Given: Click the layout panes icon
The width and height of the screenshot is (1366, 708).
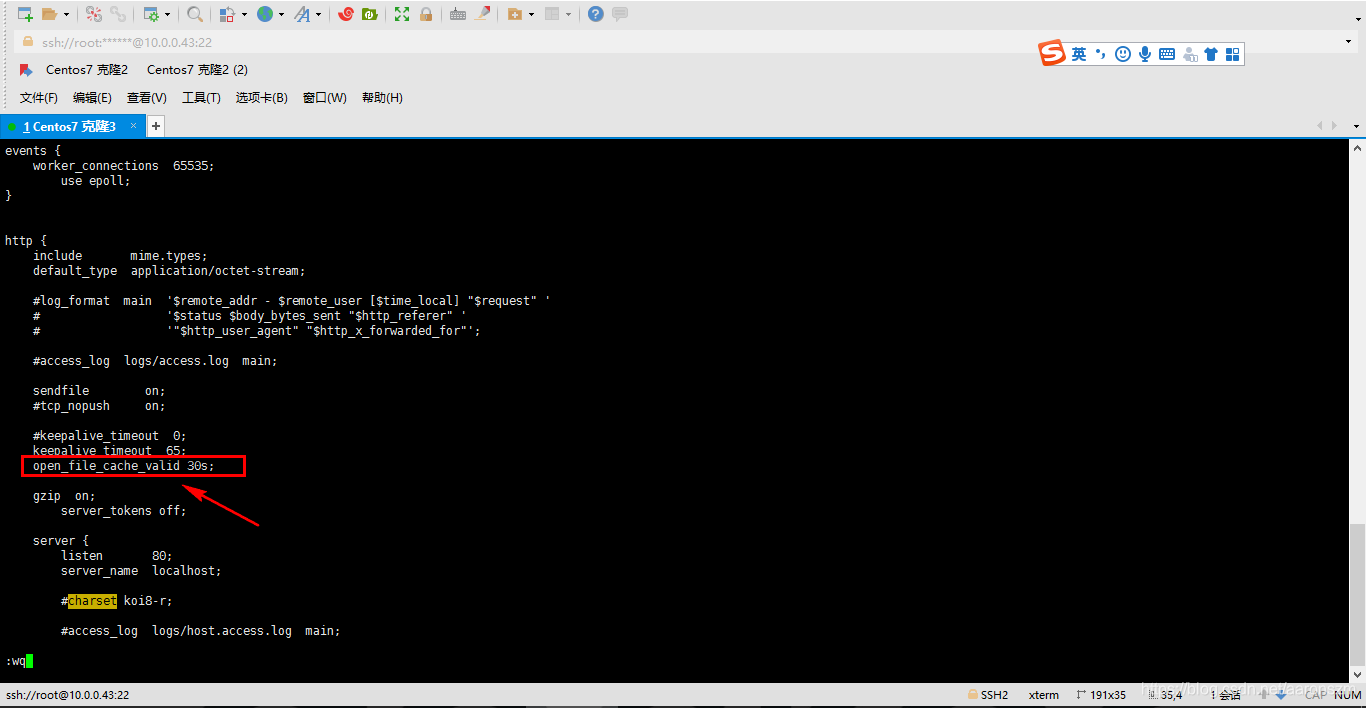Looking at the screenshot, I should 551,14.
